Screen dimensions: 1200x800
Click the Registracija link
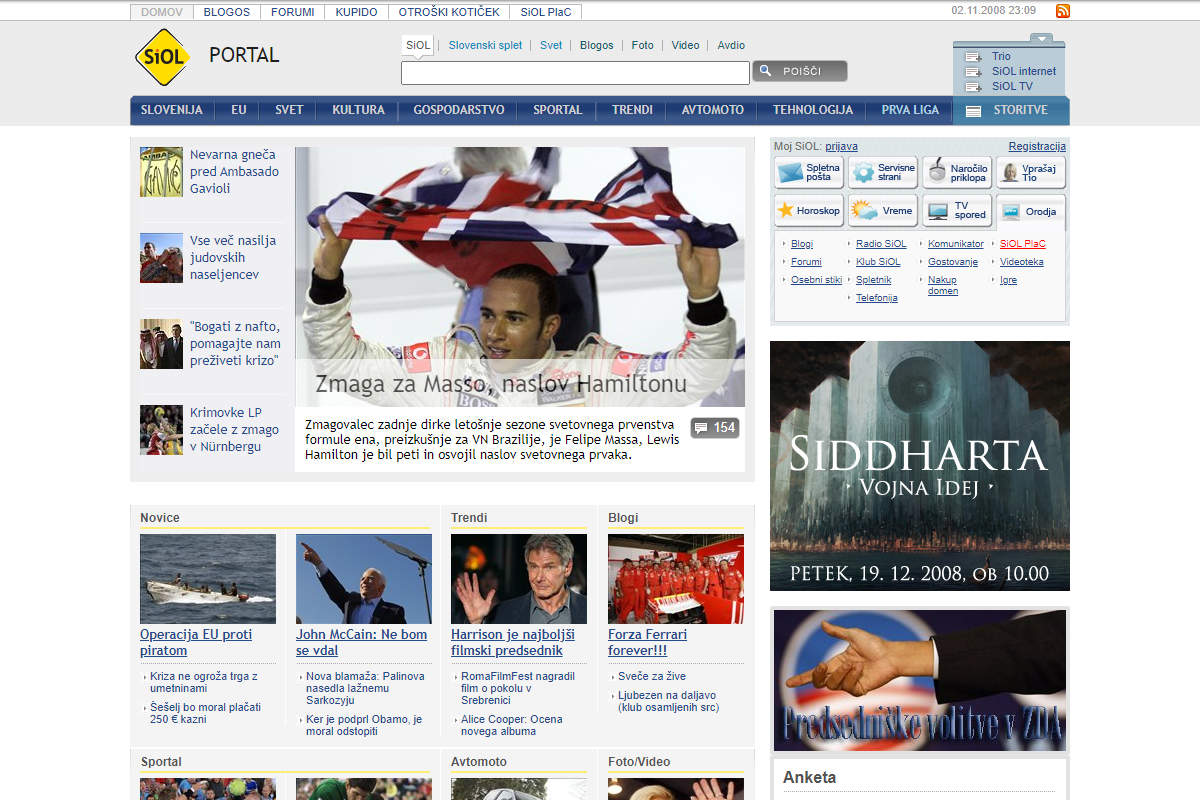pos(1036,146)
